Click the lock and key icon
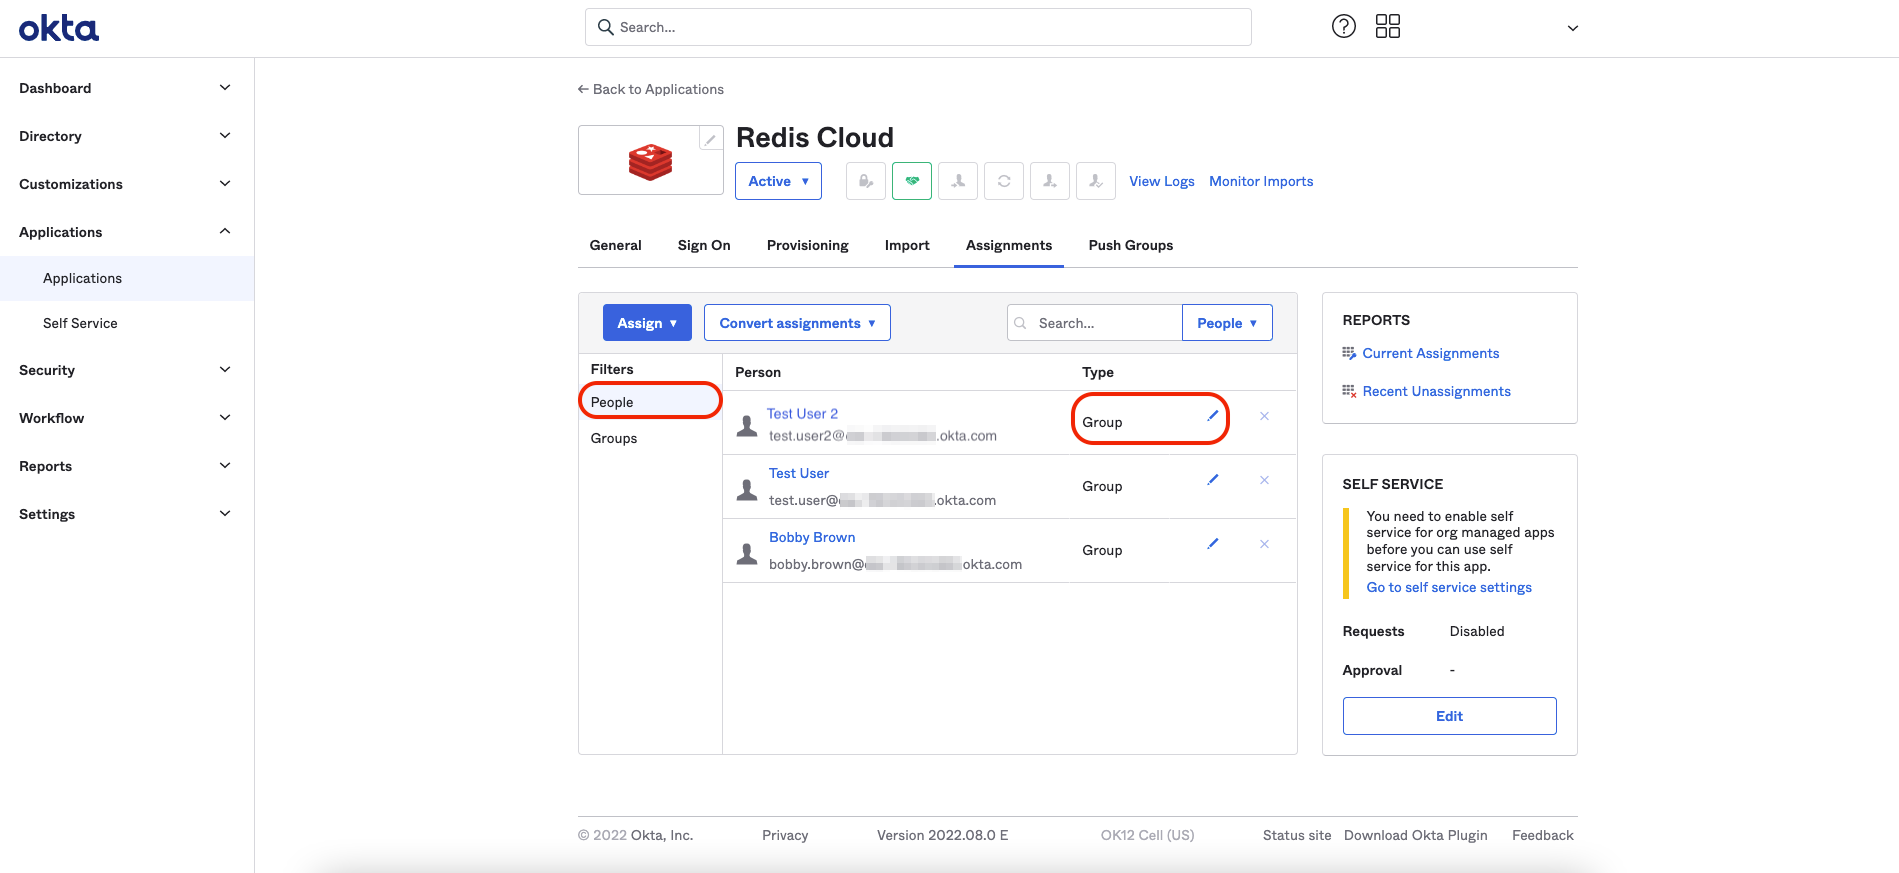Screen dimensions: 1899x873 (x=865, y=181)
